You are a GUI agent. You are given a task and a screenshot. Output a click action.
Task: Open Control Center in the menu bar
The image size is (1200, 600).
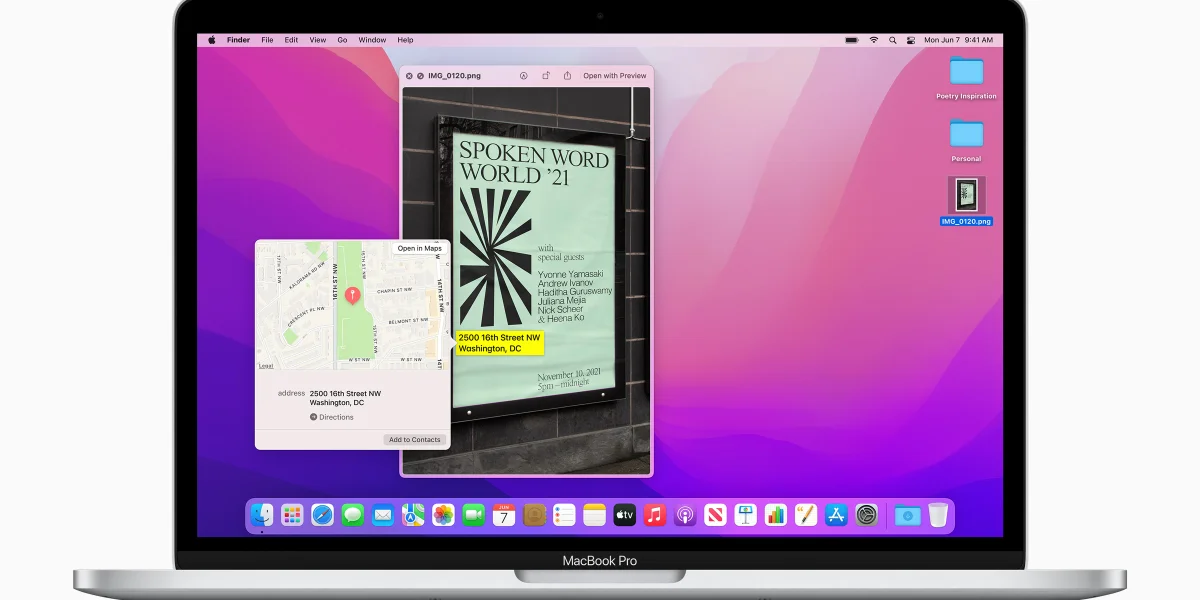(911, 40)
